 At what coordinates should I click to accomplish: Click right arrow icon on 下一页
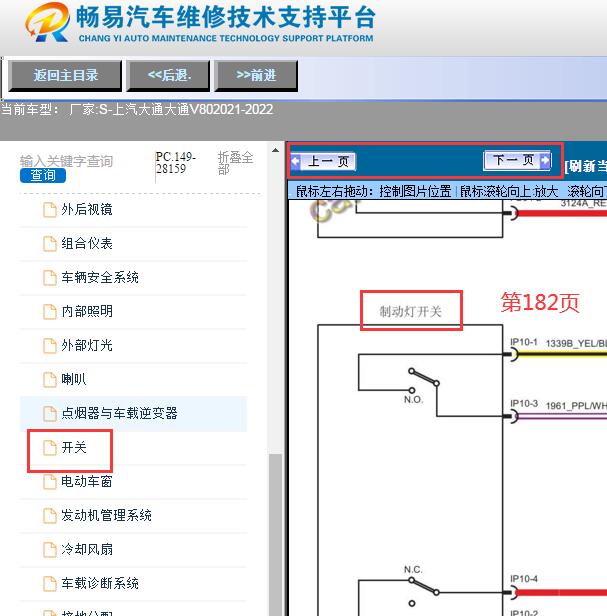click(x=545, y=160)
